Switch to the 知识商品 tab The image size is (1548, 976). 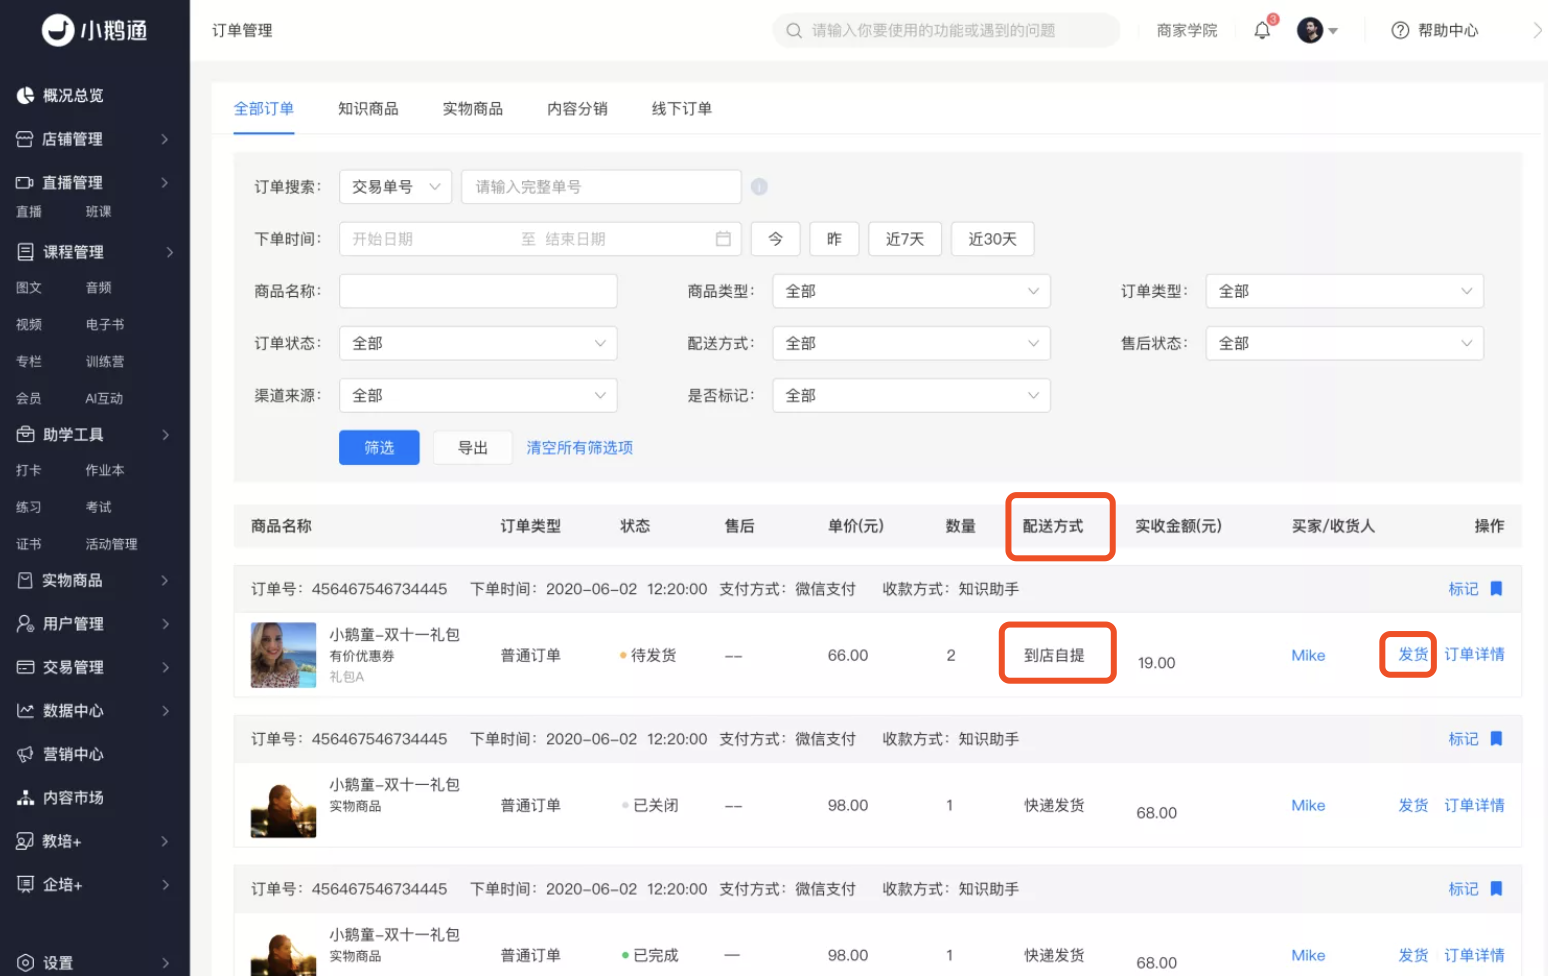368,108
